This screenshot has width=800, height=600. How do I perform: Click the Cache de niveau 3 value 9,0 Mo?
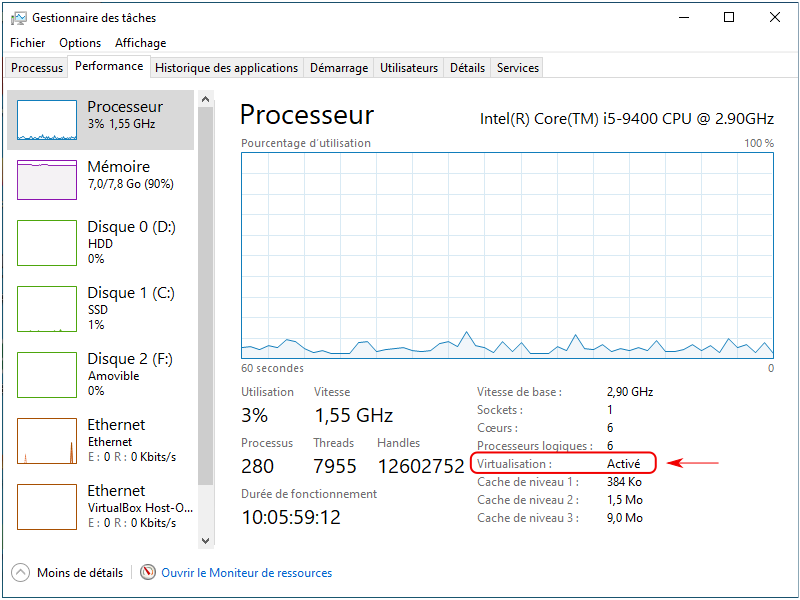click(x=625, y=518)
